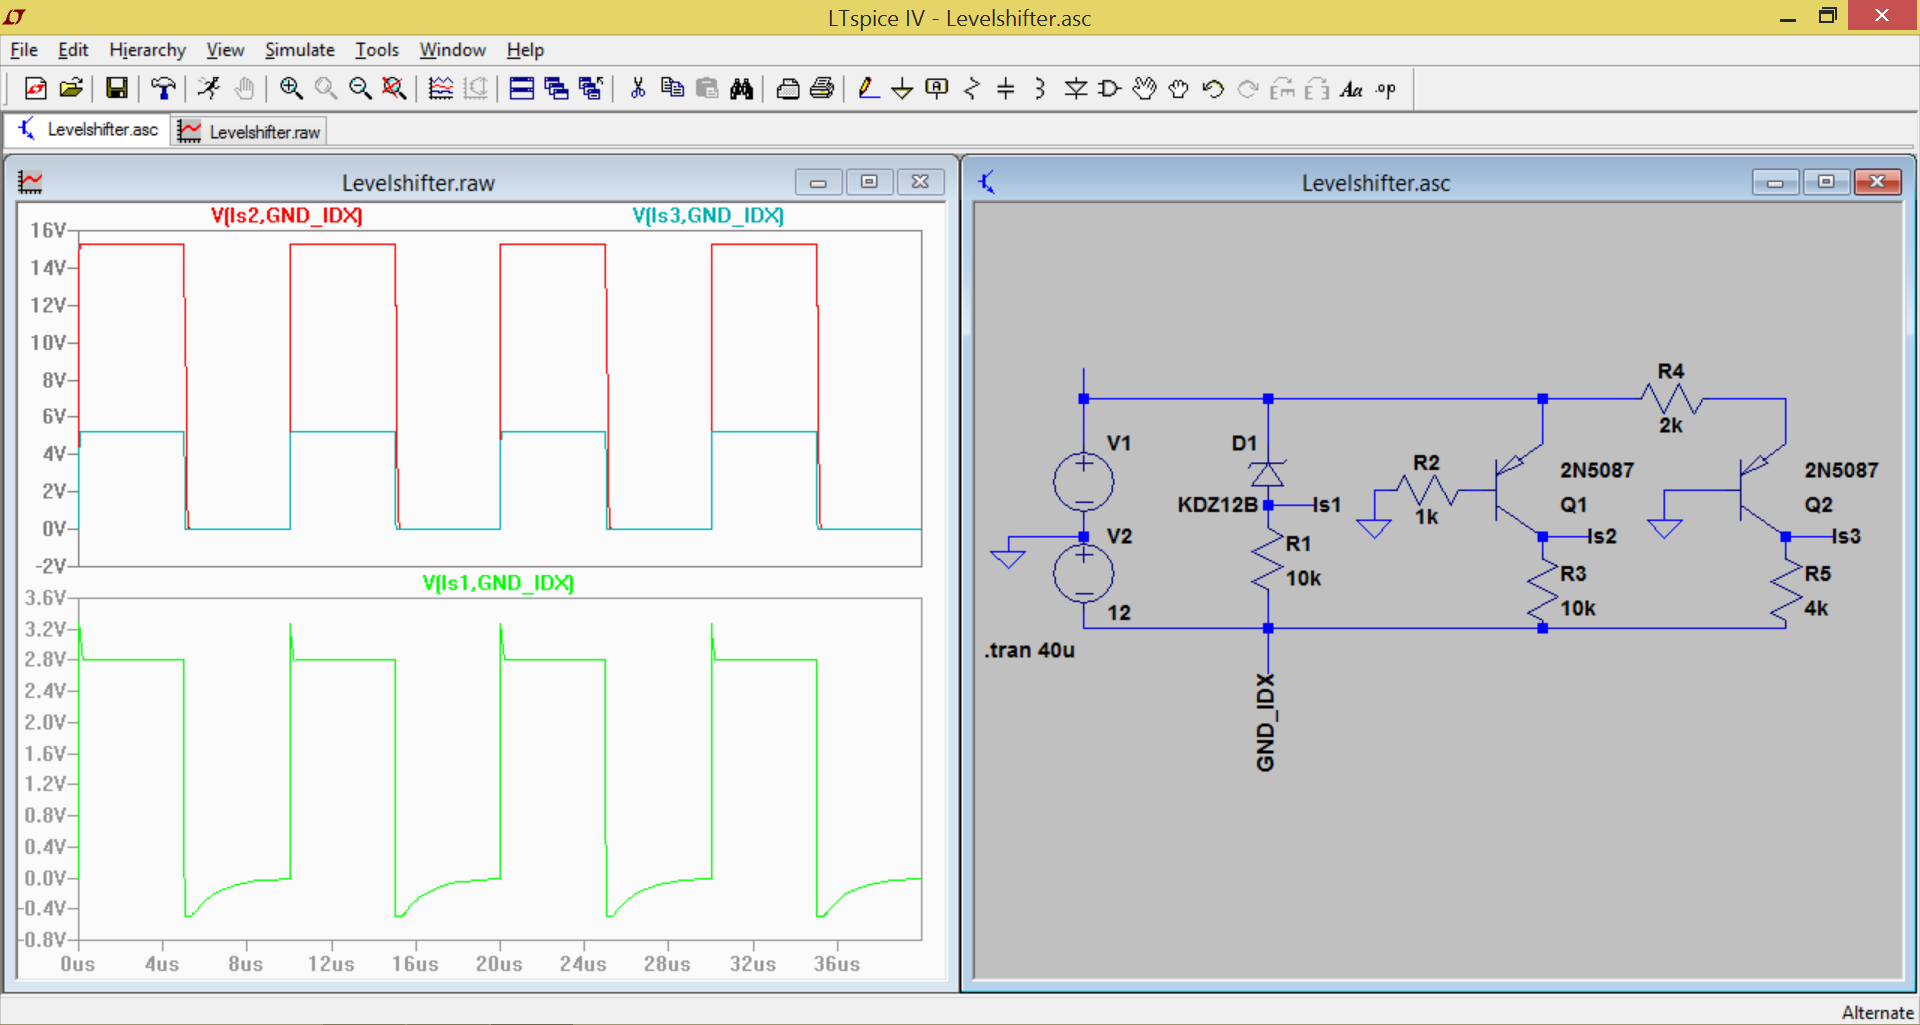
Task: Click the Redo arrow icon
Action: click(x=1248, y=89)
